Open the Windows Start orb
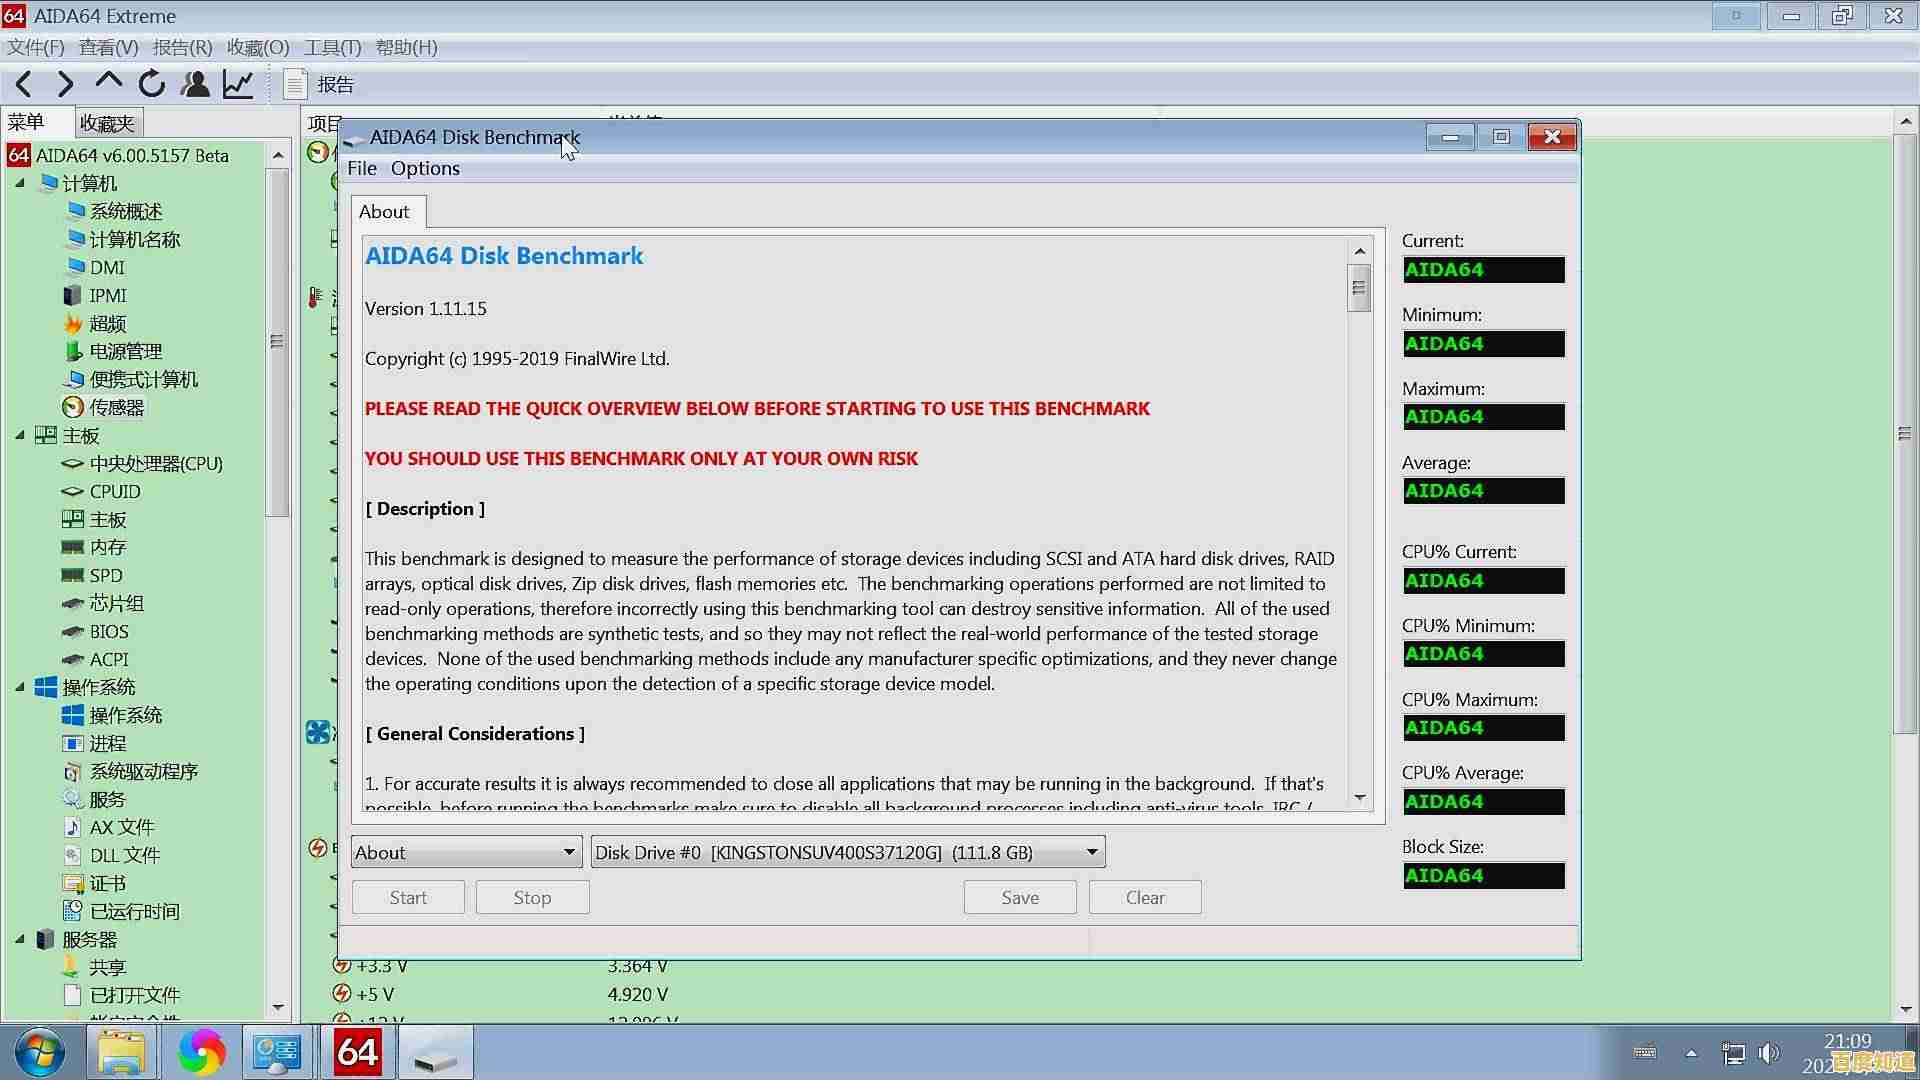Screen dimensions: 1920x1080 [x=40, y=1053]
